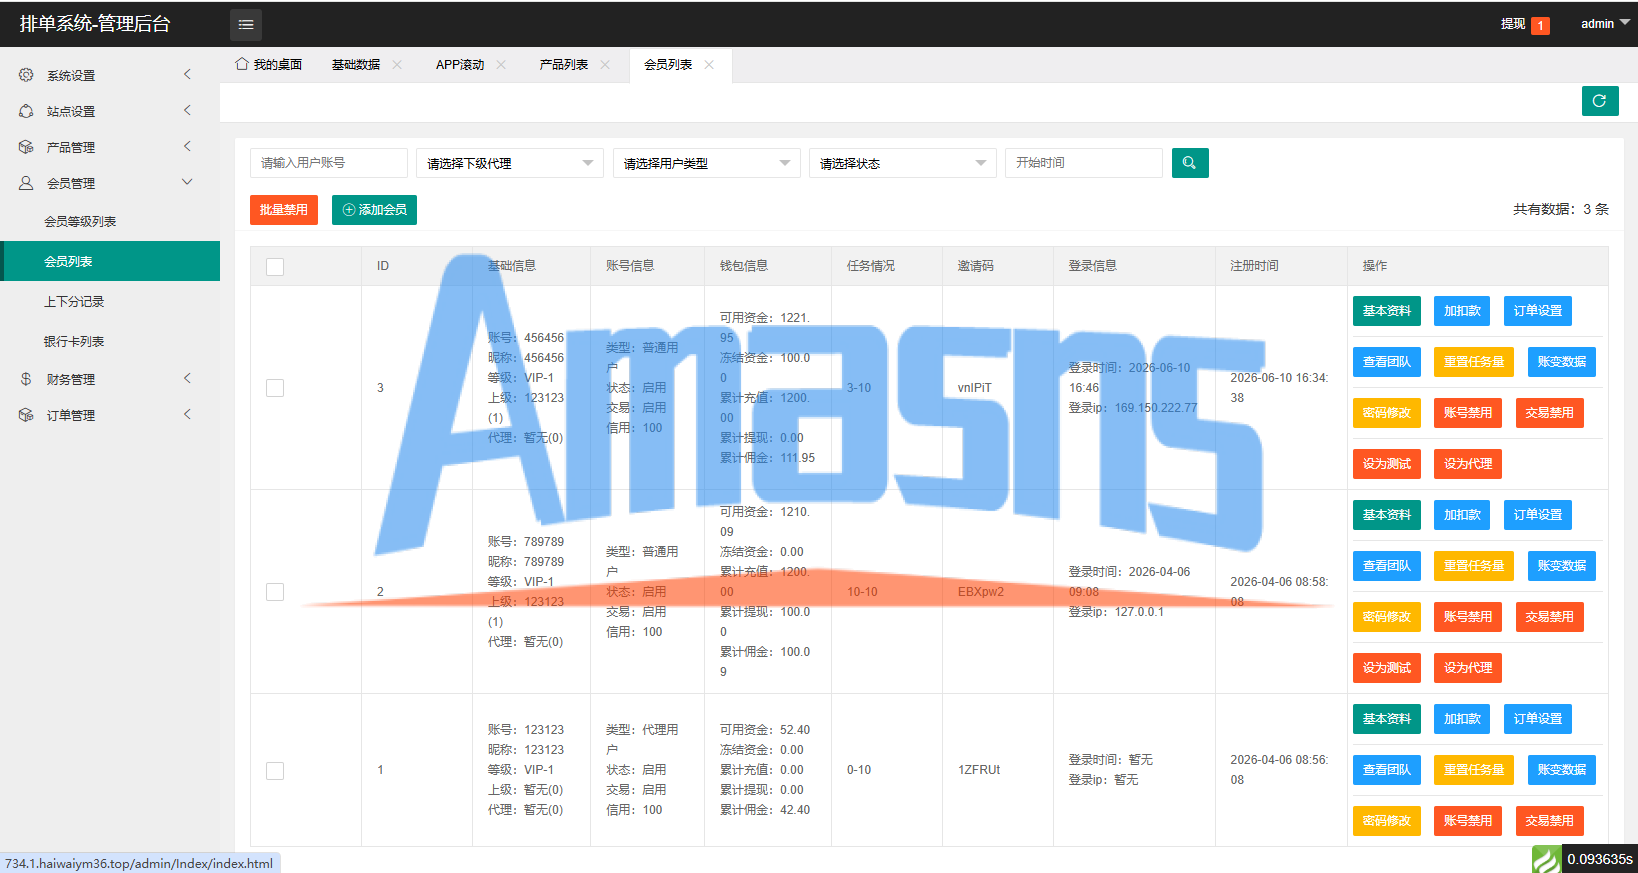
Task: Open the 请选择下级代理 dropdown
Action: pos(510,163)
